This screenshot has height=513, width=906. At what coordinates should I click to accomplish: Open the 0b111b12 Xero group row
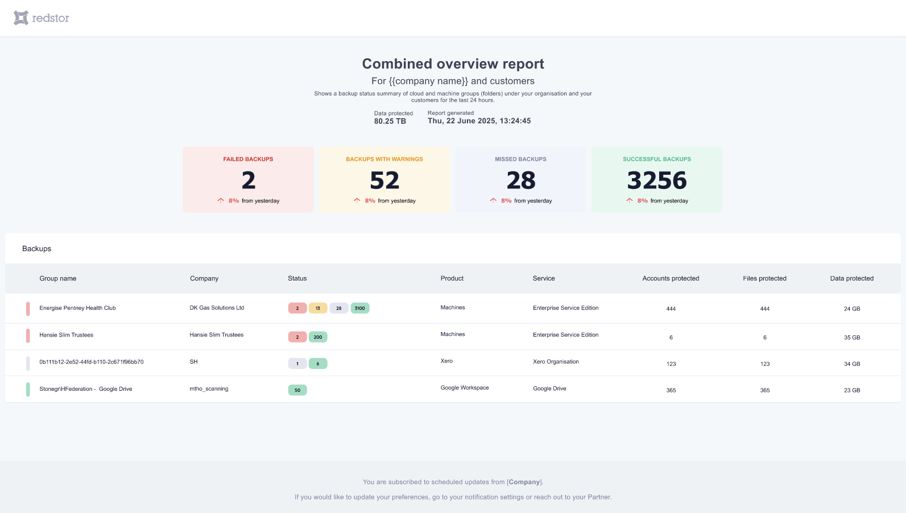[91, 362]
